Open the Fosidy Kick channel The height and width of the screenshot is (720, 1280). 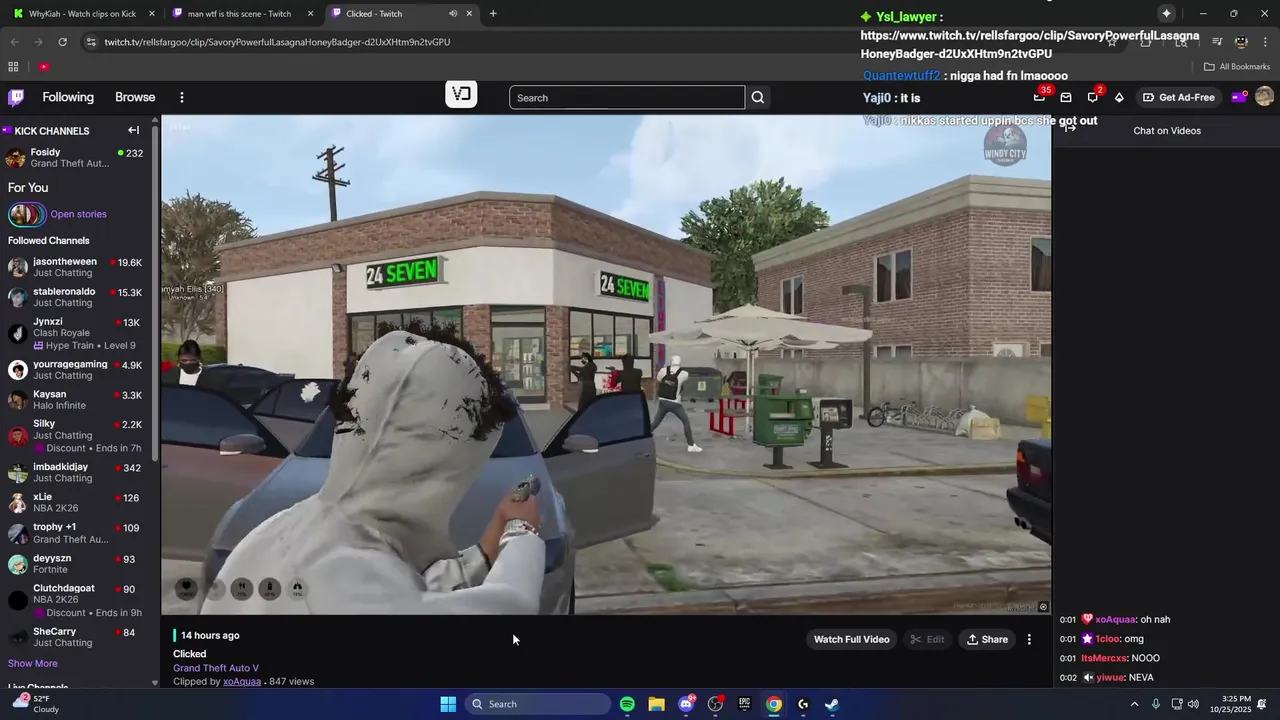coord(76,158)
